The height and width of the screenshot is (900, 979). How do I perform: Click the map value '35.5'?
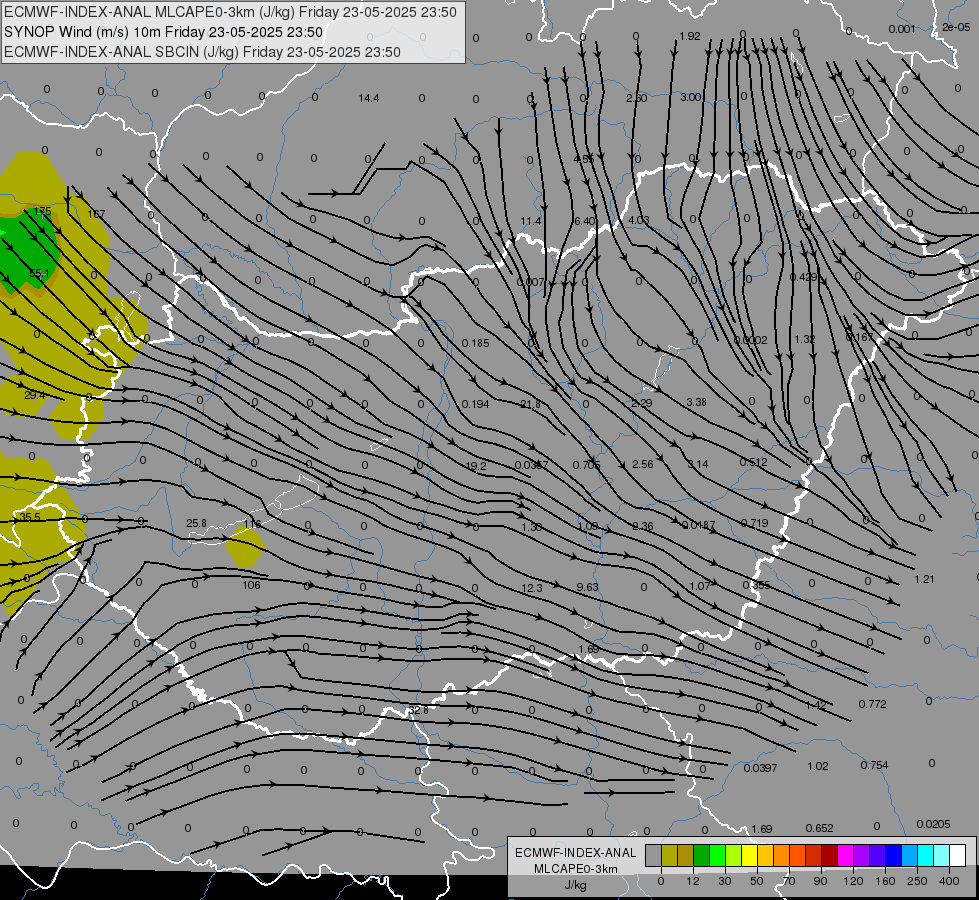tap(29, 517)
